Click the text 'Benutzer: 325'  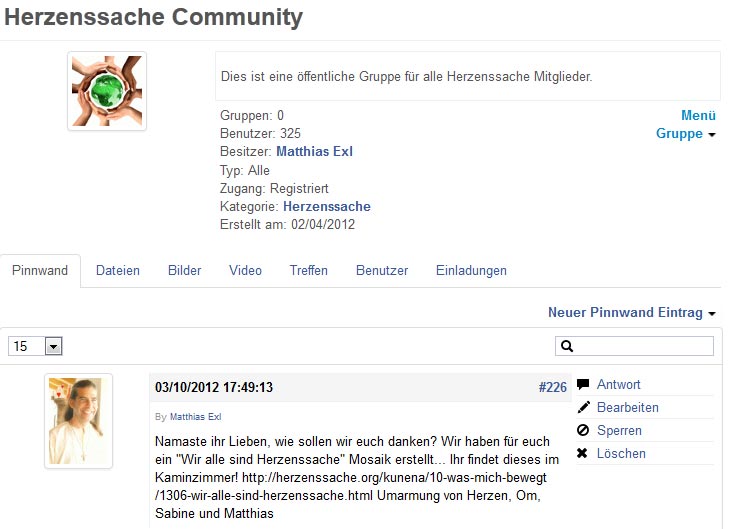pos(260,133)
